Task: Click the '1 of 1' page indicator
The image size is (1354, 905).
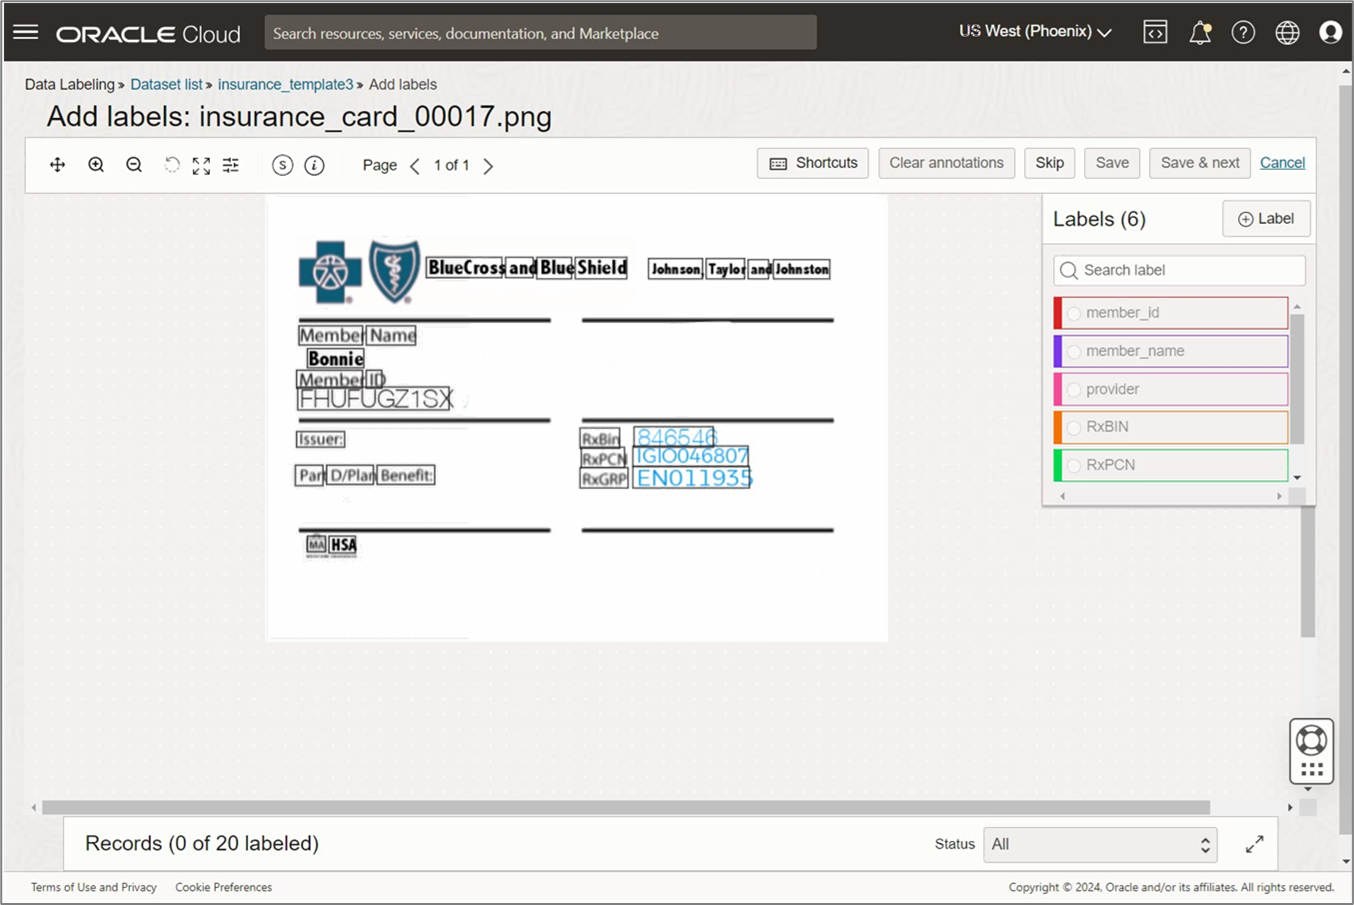Action: [x=451, y=166]
